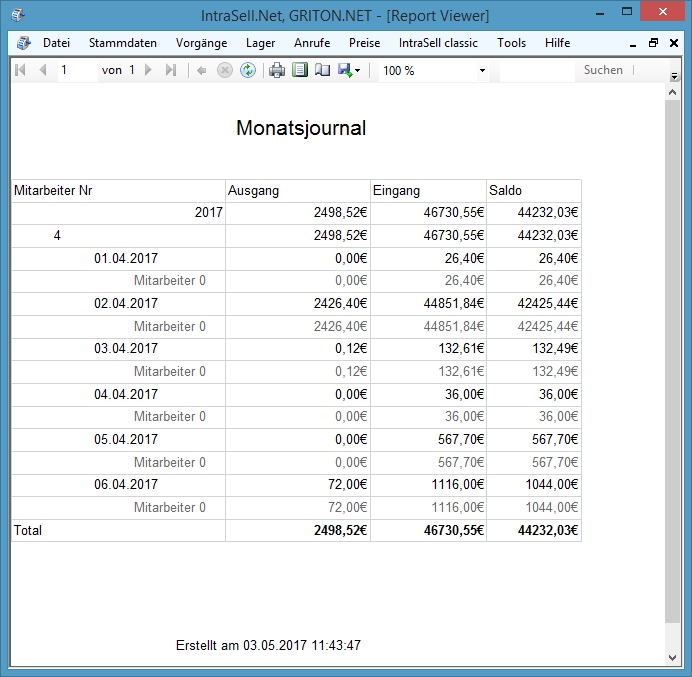This screenshot has height=677, width=692.
Task: Open the Tools menu
Action: tap(511, 43)
